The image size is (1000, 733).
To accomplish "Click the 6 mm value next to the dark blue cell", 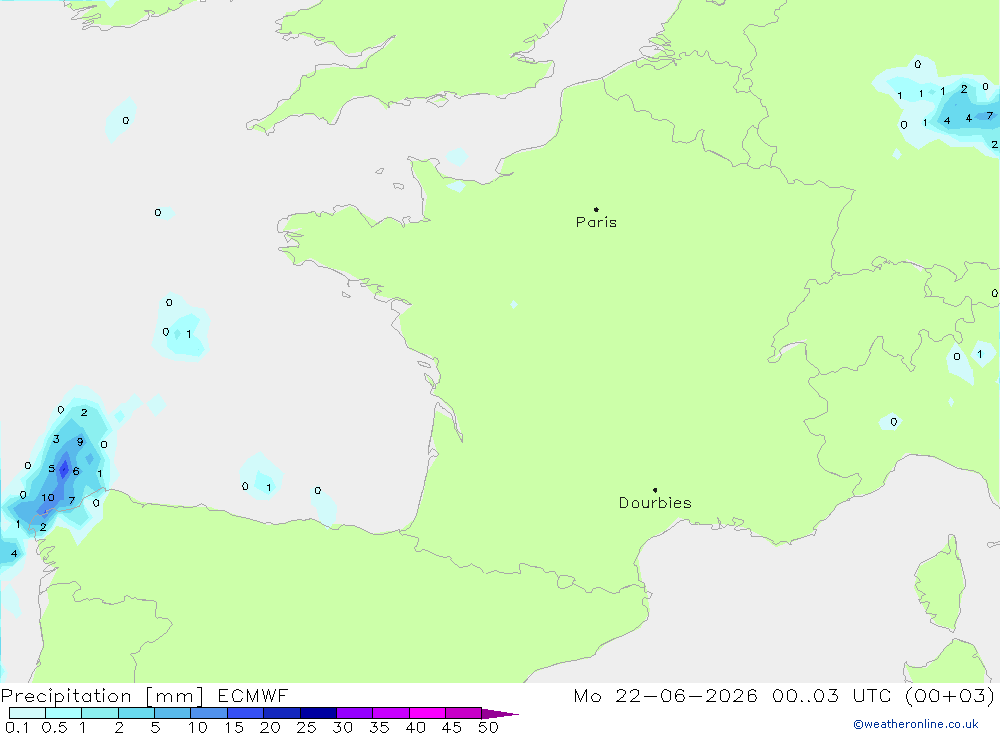I will pos(76,471).
